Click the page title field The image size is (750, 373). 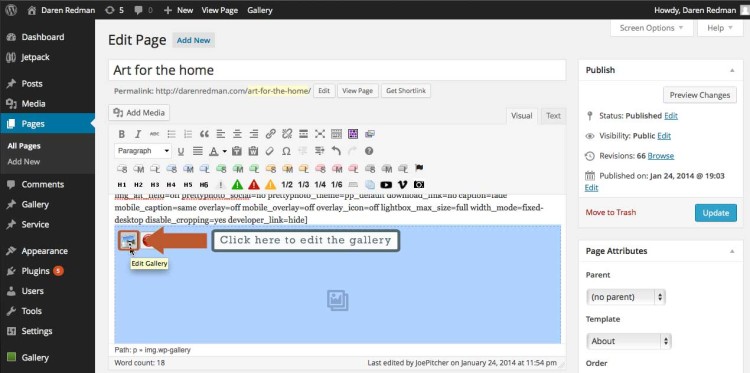(337, 70)
